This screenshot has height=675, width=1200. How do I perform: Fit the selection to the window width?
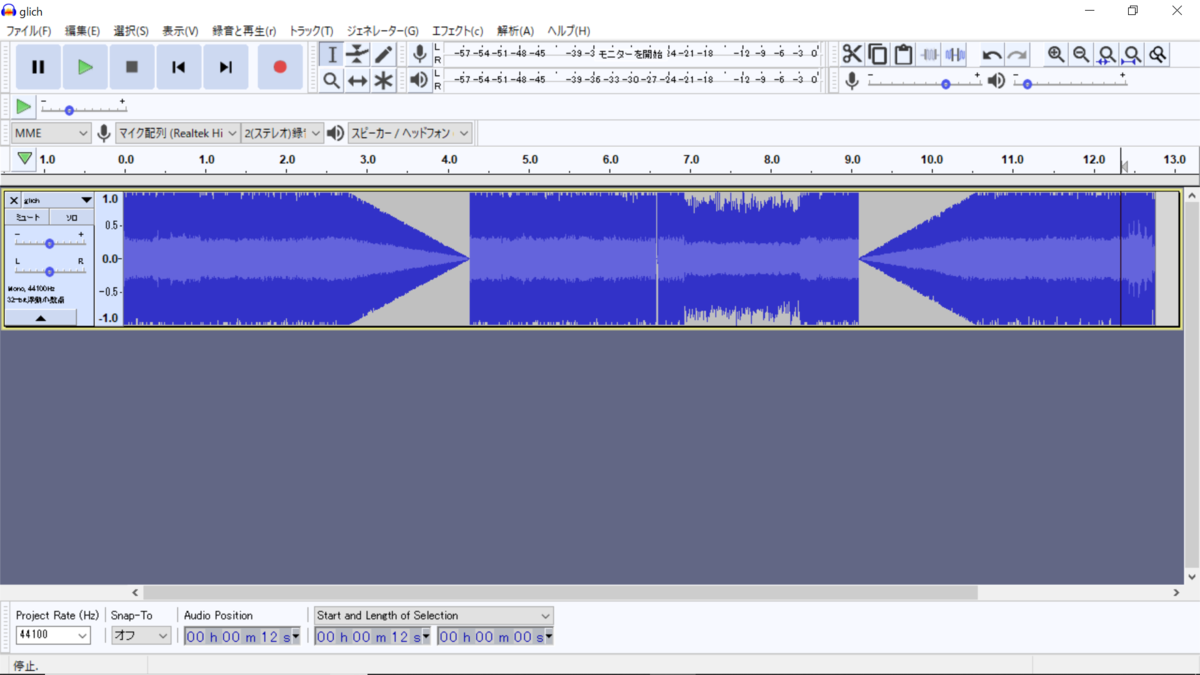[x=1107, y=54]
